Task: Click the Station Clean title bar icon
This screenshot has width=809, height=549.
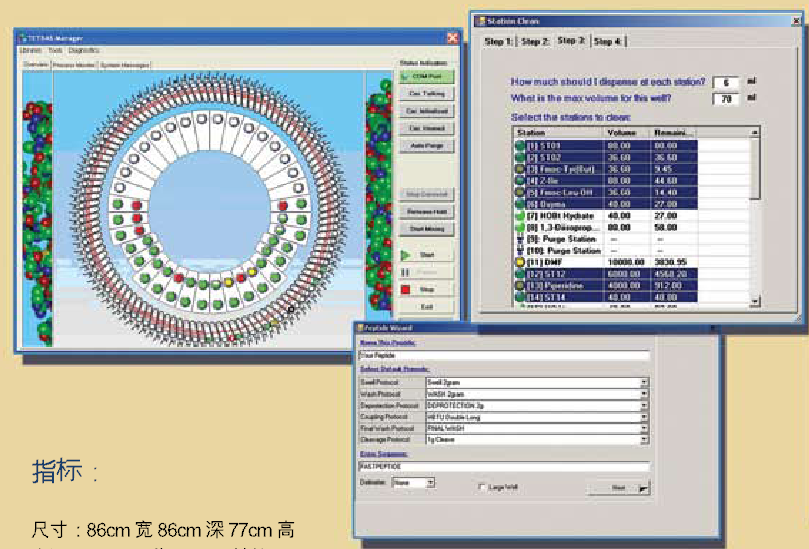Action: (x=481, y=21)
